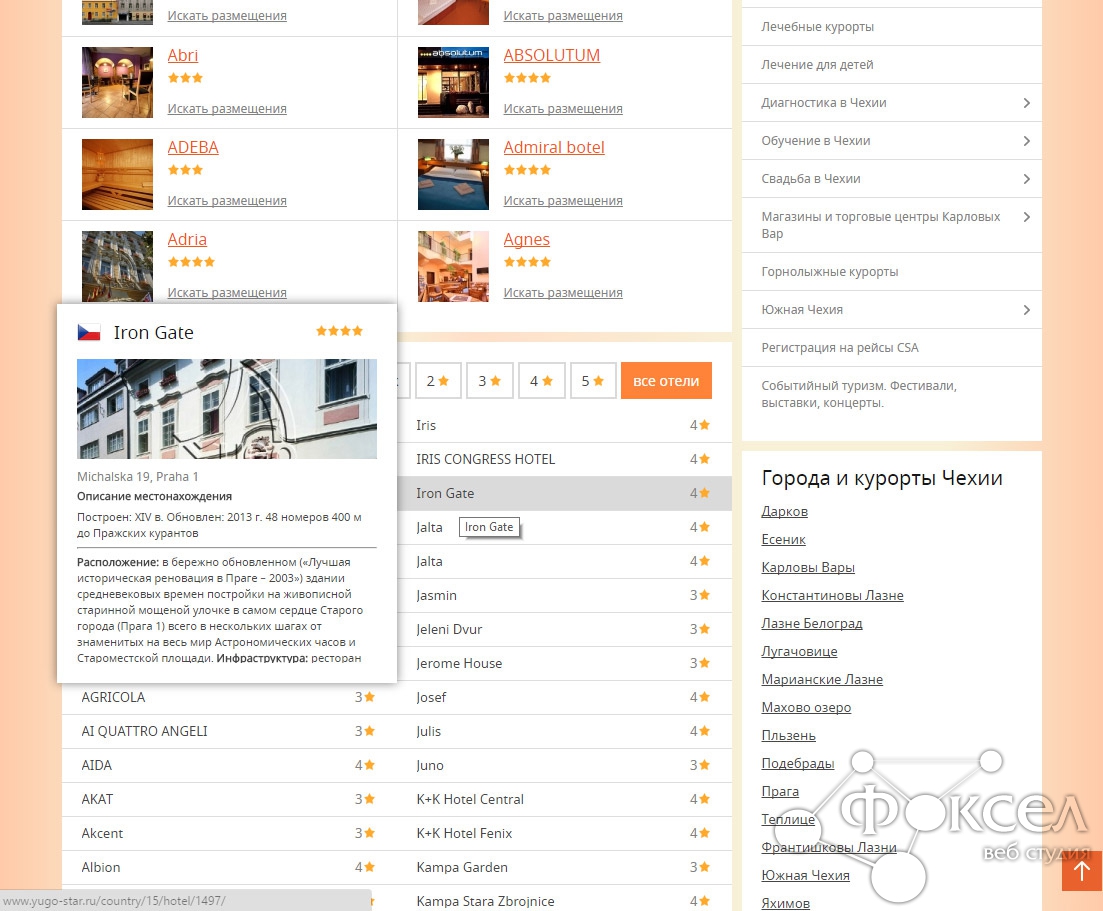Open the Махово озеро link
1103x911 pixels.
[x=806, y=708]
